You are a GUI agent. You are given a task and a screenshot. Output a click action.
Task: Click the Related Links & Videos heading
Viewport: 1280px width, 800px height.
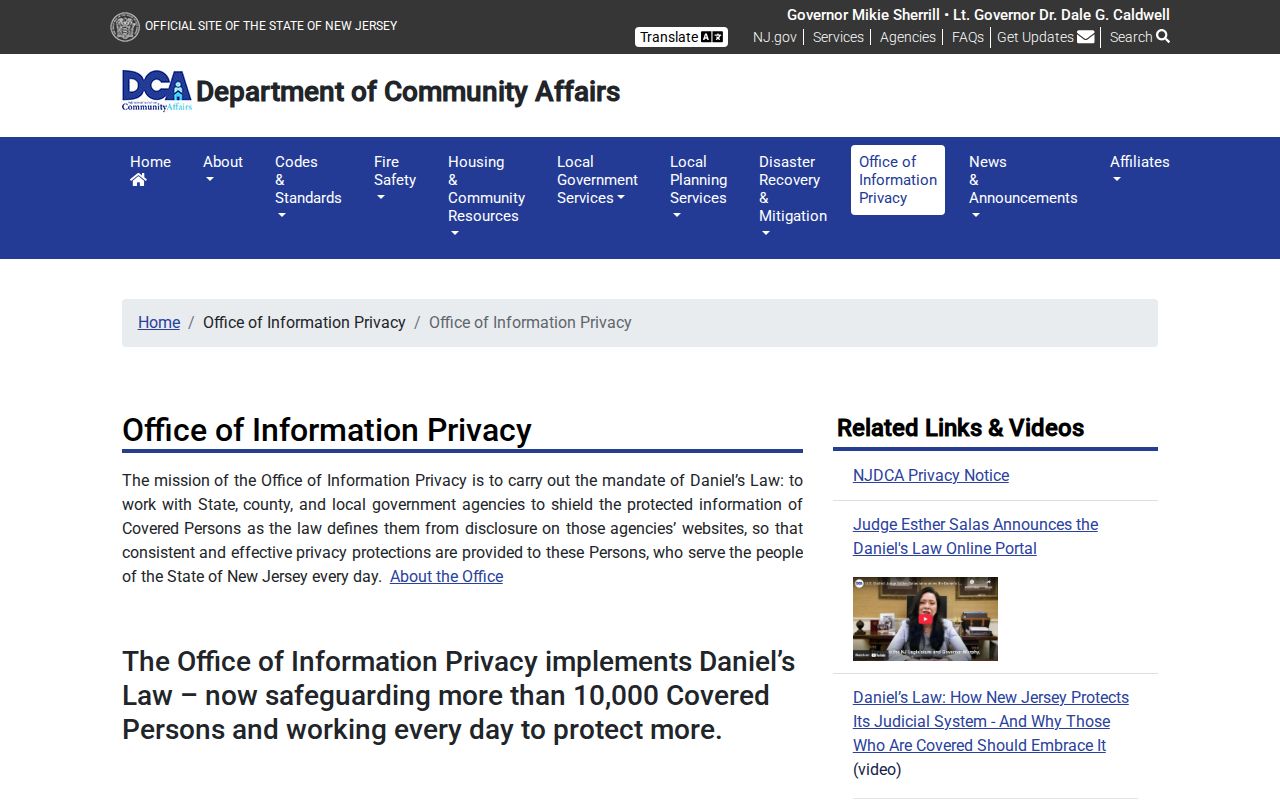tap(960, 427)
